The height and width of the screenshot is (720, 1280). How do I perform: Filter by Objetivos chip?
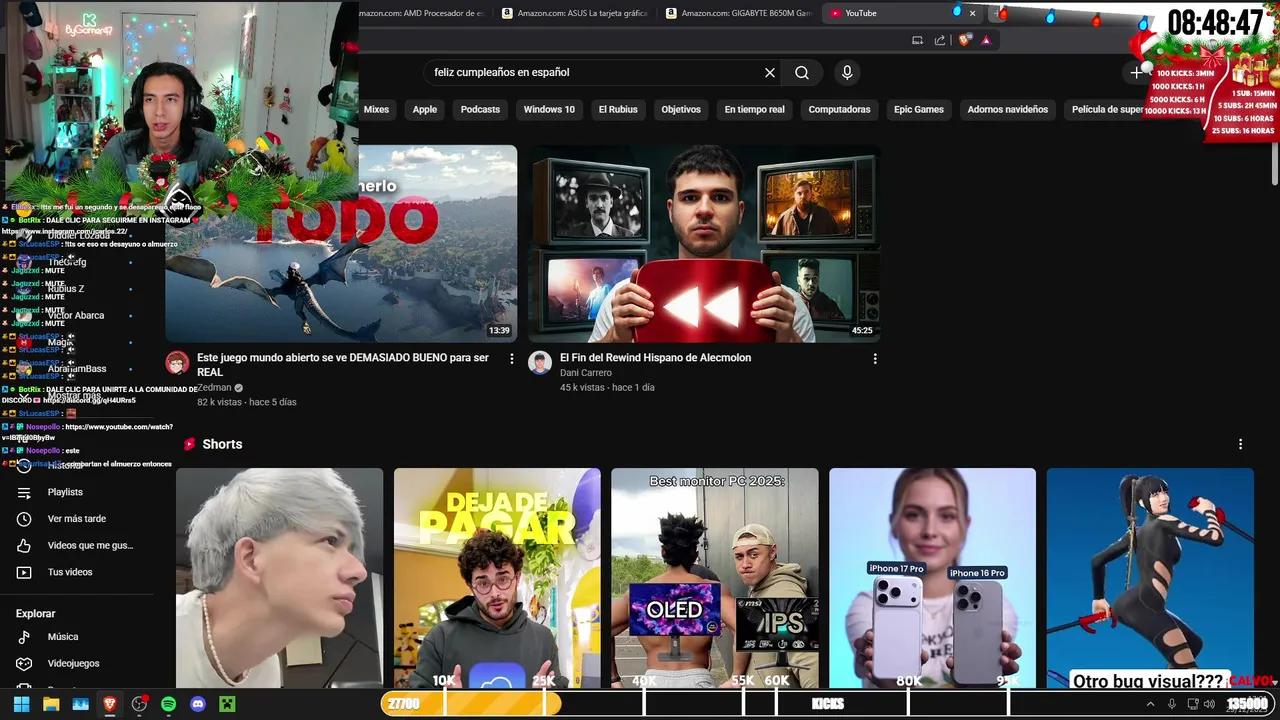point(681,109)
